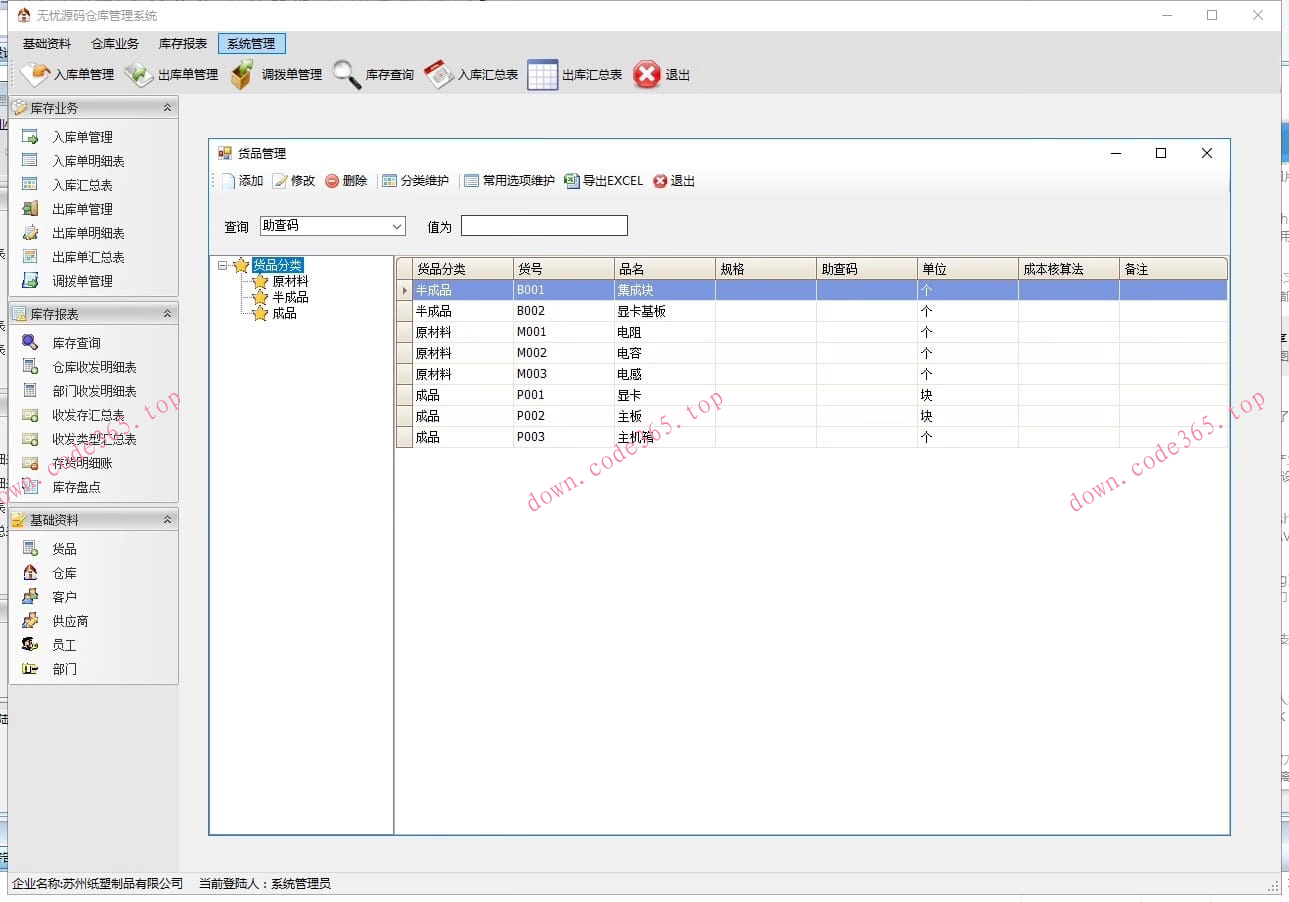Click the 删除 button in 货品管理

point(346,181)
